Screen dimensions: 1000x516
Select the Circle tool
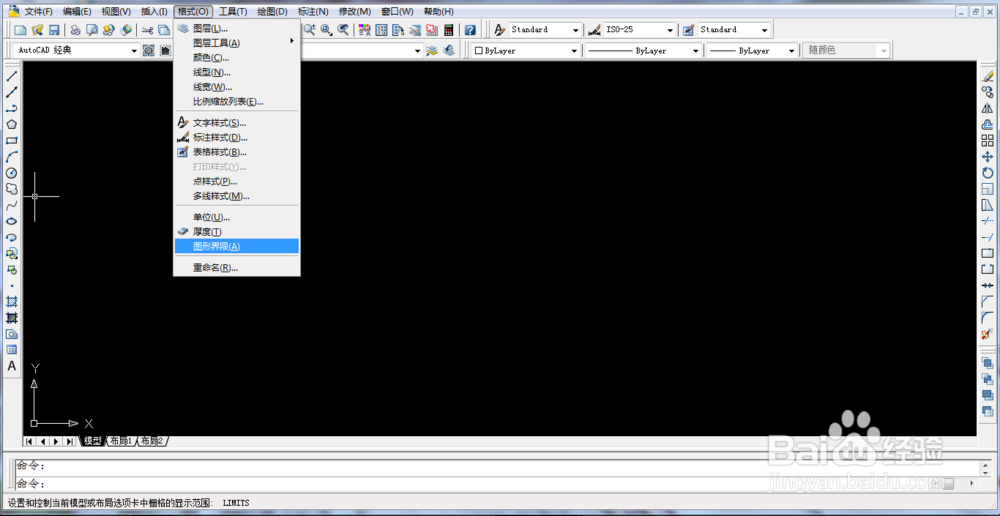[11, 173]
